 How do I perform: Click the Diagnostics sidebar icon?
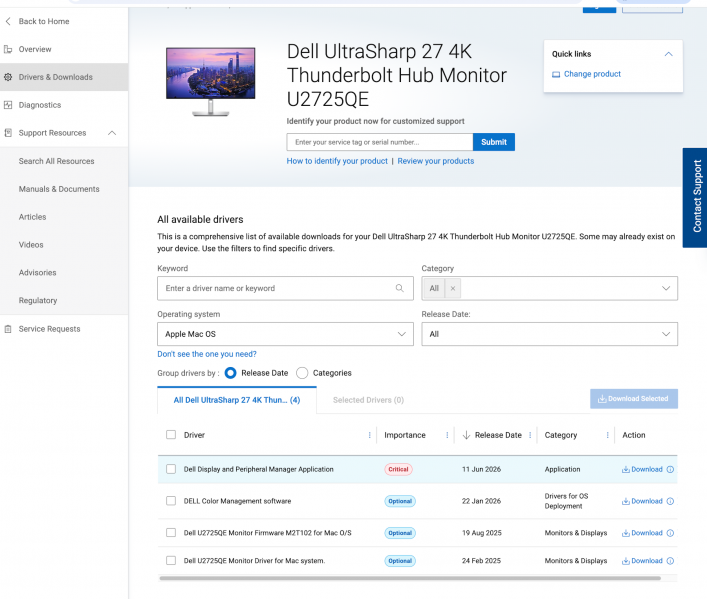pyautogui.click(x=8, y=105)
